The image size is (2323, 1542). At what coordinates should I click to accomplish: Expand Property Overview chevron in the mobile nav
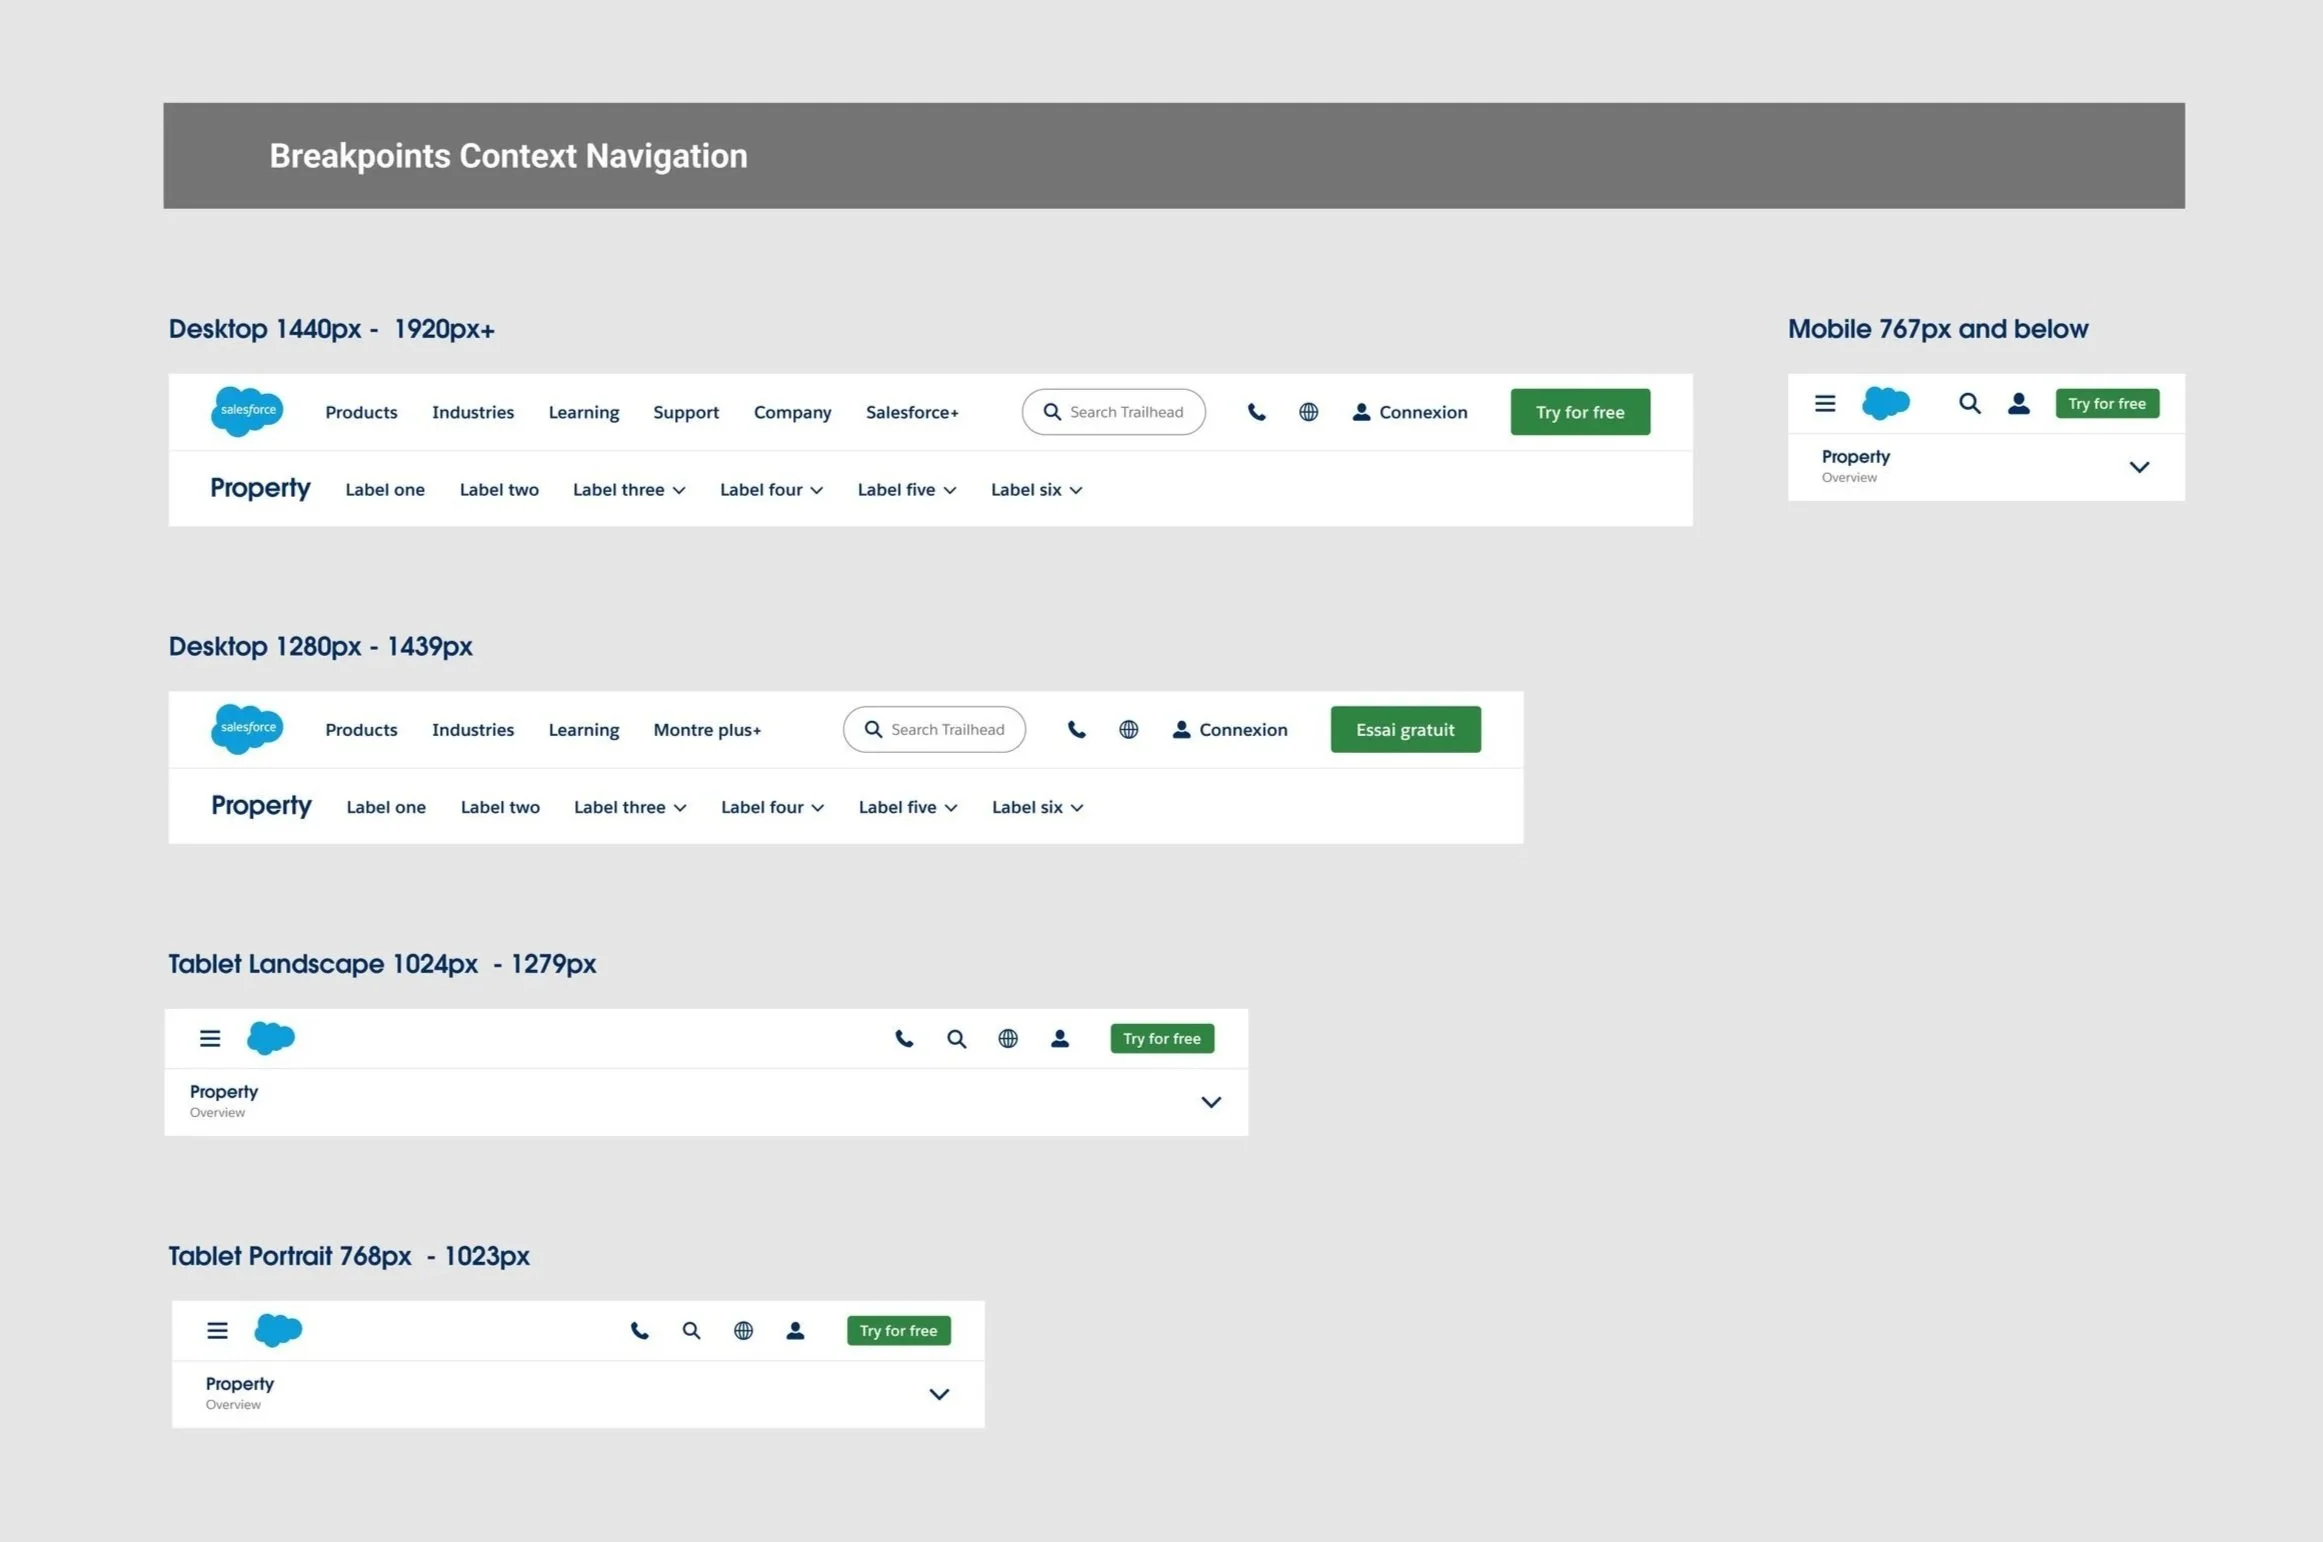tap(2139, 467)
